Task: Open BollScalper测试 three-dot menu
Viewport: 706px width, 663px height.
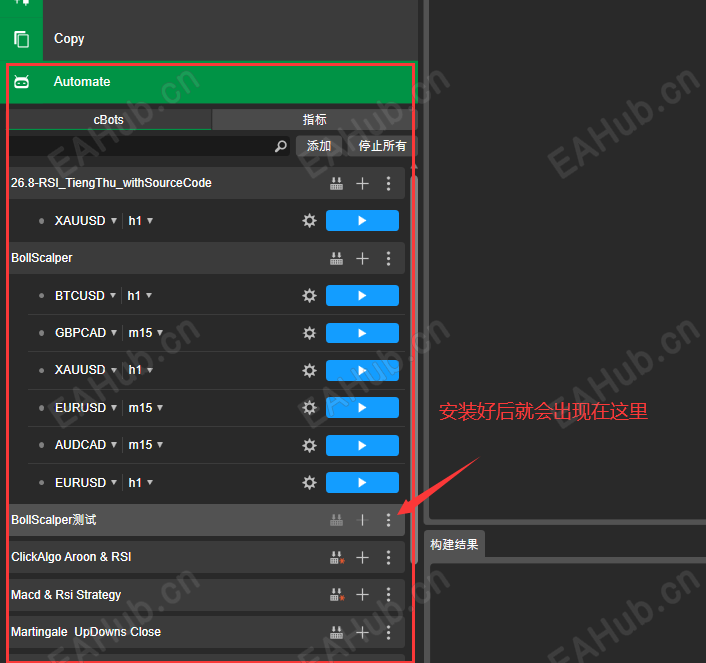Action: 389,520
